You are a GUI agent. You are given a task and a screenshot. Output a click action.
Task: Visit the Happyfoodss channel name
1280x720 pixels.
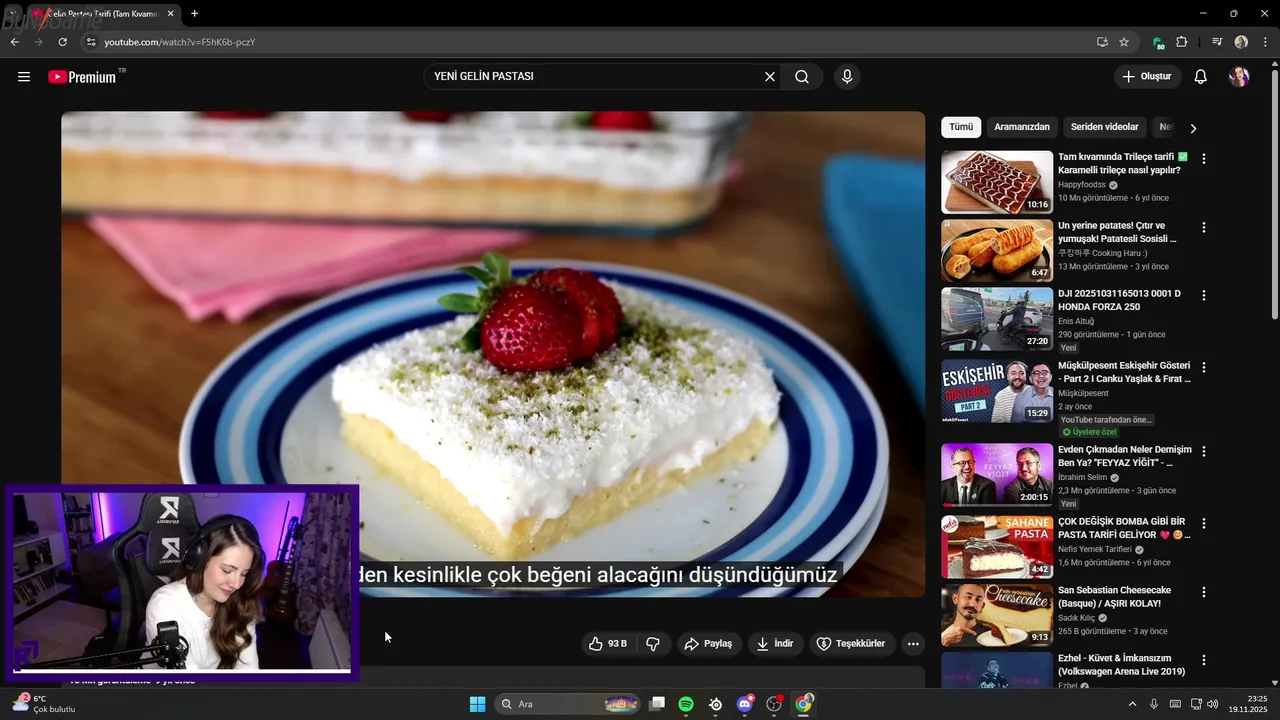click(1082, 185)
